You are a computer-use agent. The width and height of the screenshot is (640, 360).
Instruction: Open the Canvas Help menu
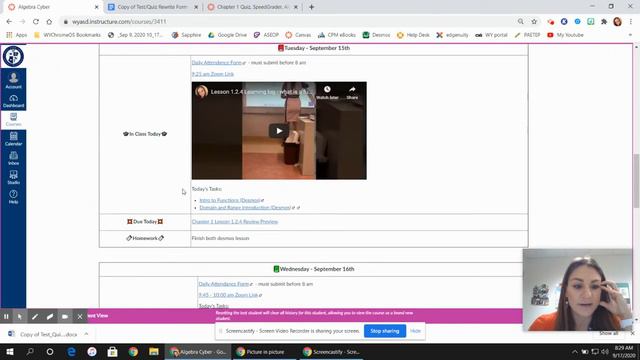(x=13, y=196)
